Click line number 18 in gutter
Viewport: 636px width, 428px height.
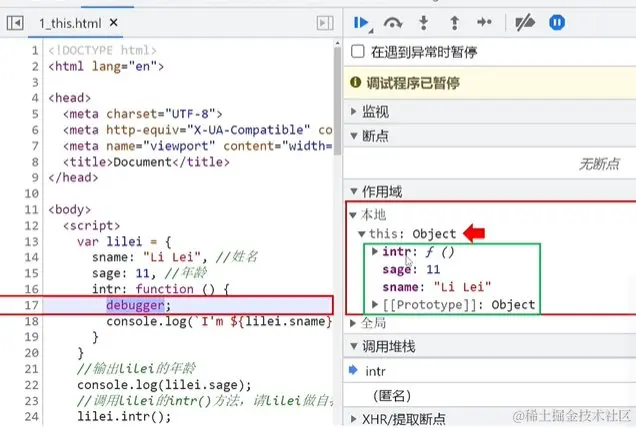tap(31, 321)
